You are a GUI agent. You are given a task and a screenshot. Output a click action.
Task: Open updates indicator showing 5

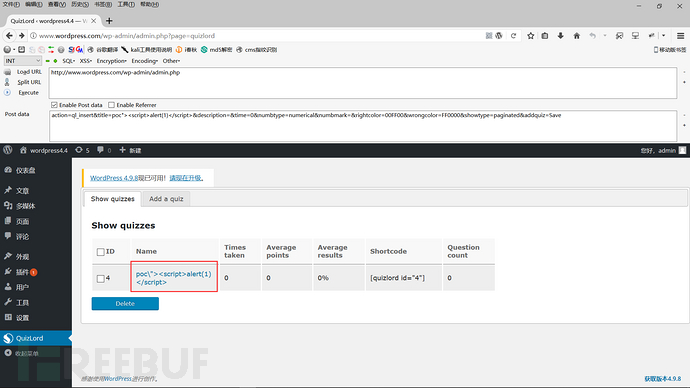[x=82, y=150]
